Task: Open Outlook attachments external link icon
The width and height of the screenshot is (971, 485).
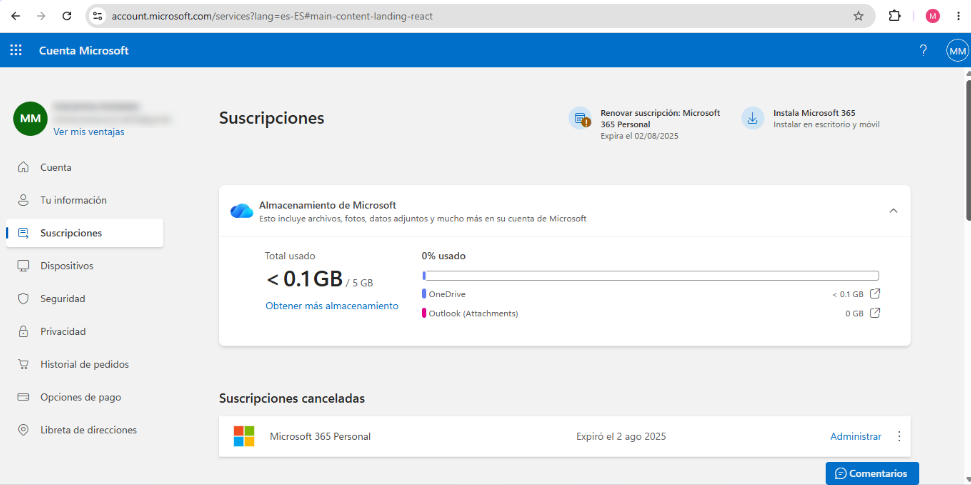Action: 874,313
